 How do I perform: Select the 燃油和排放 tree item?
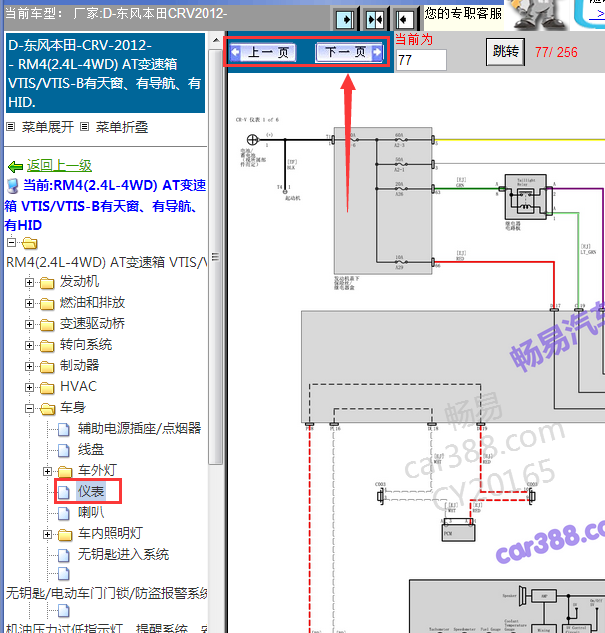click(x=92, y=302)
